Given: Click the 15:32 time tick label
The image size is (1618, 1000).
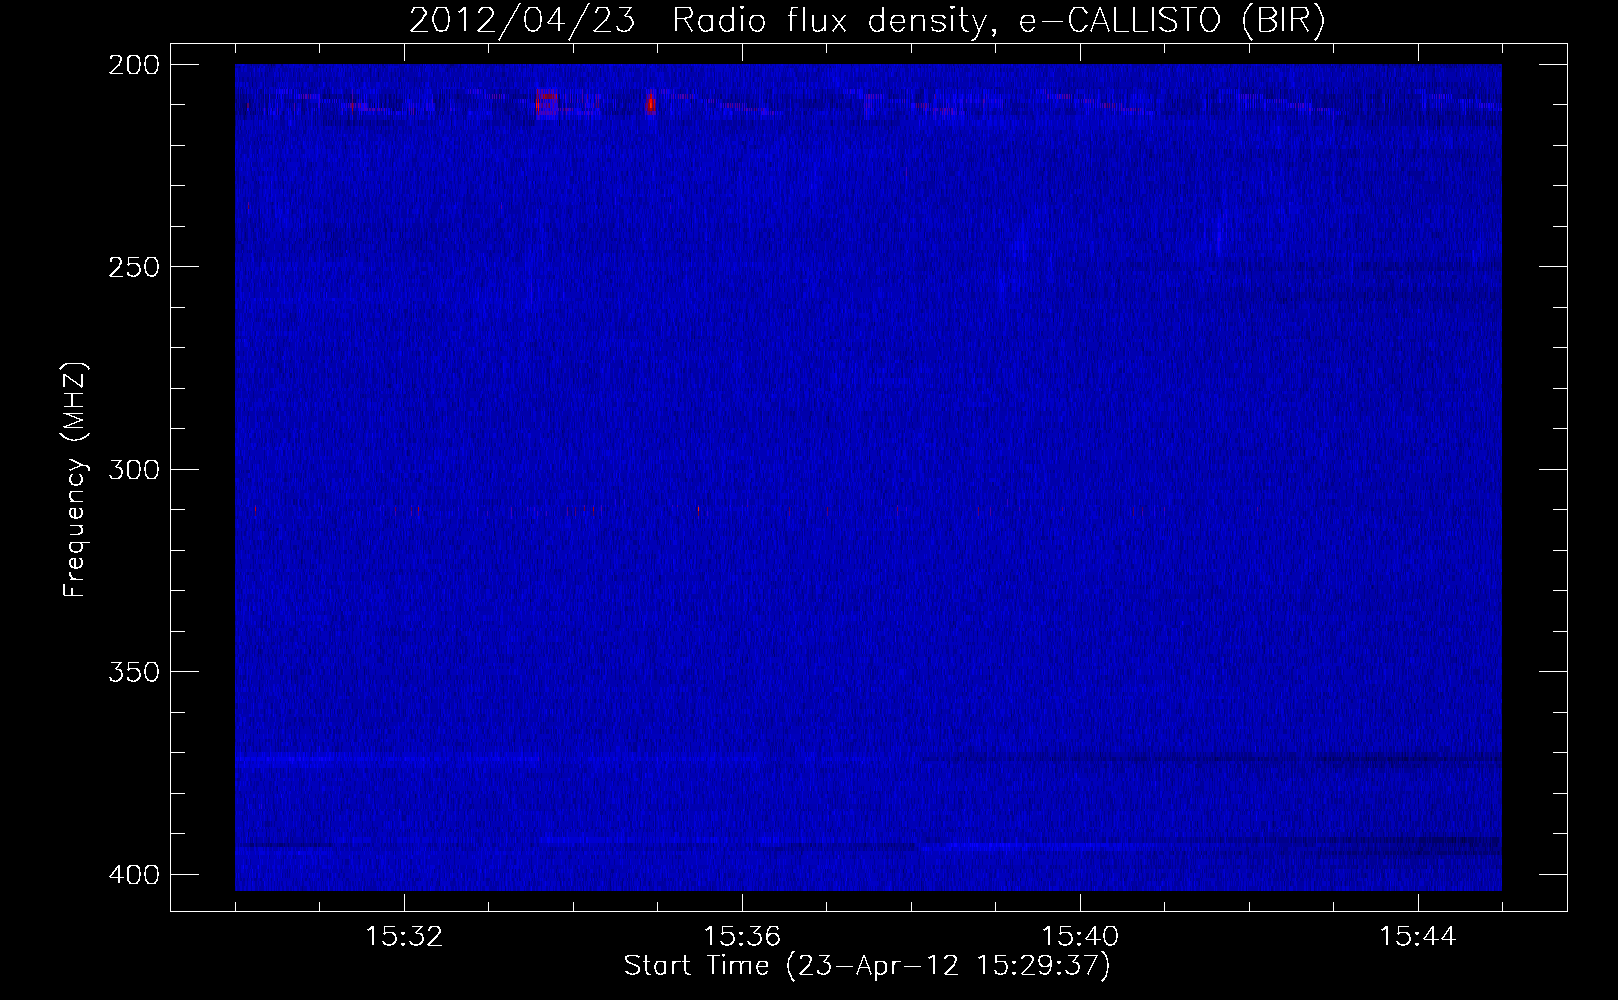Looking at the screenshot, I should 404,937.
